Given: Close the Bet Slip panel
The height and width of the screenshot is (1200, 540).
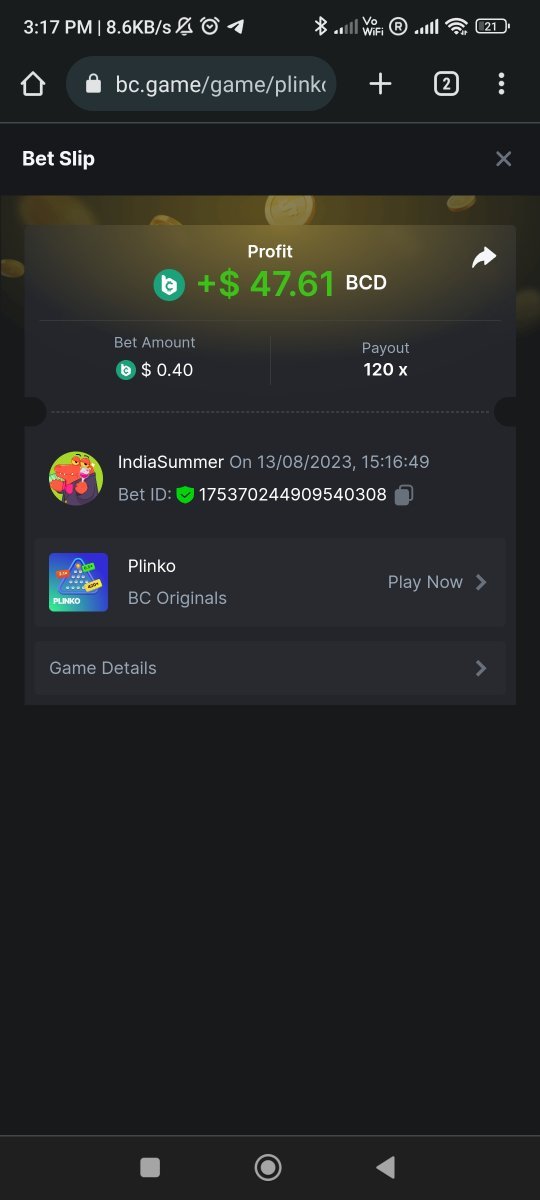Looking at the screenshot, I should [x=504, y=159].
